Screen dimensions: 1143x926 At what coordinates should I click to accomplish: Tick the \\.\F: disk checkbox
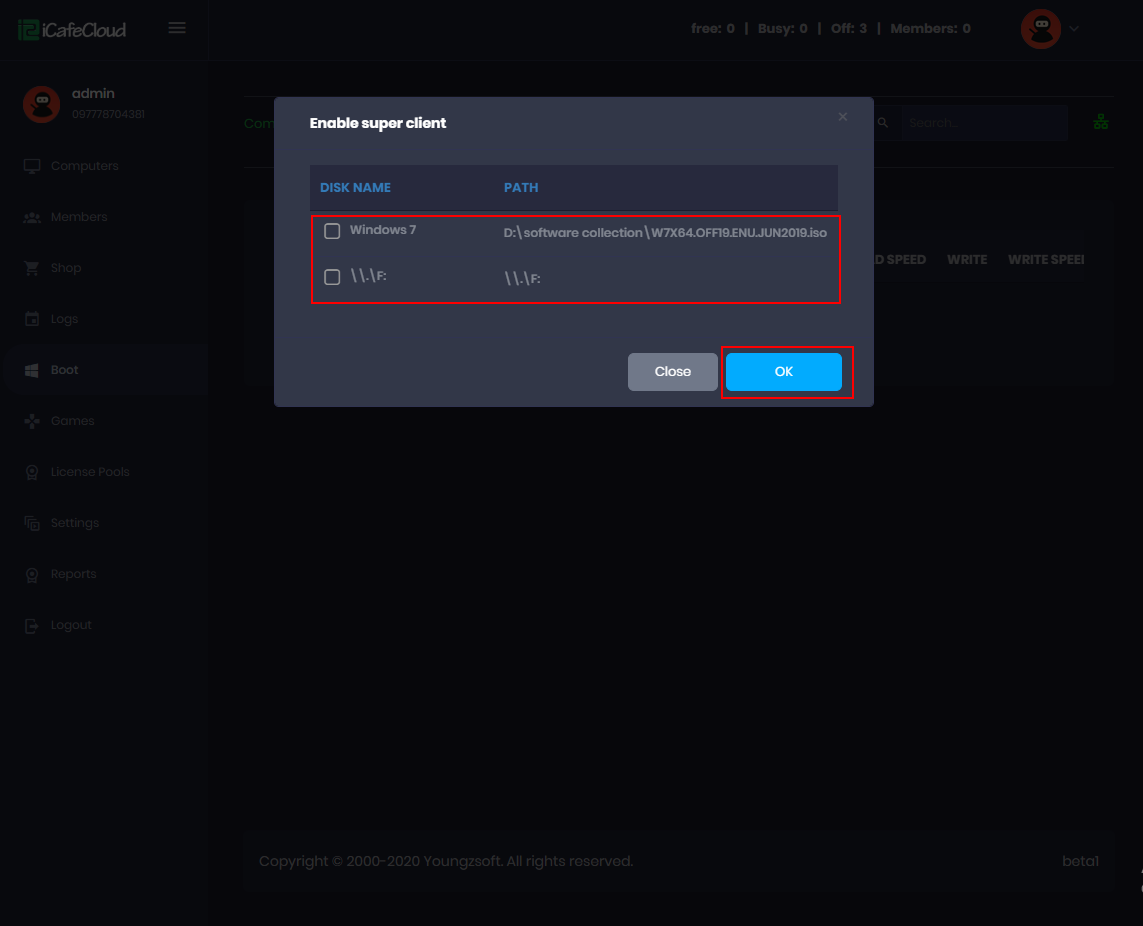tap(332, 277)
